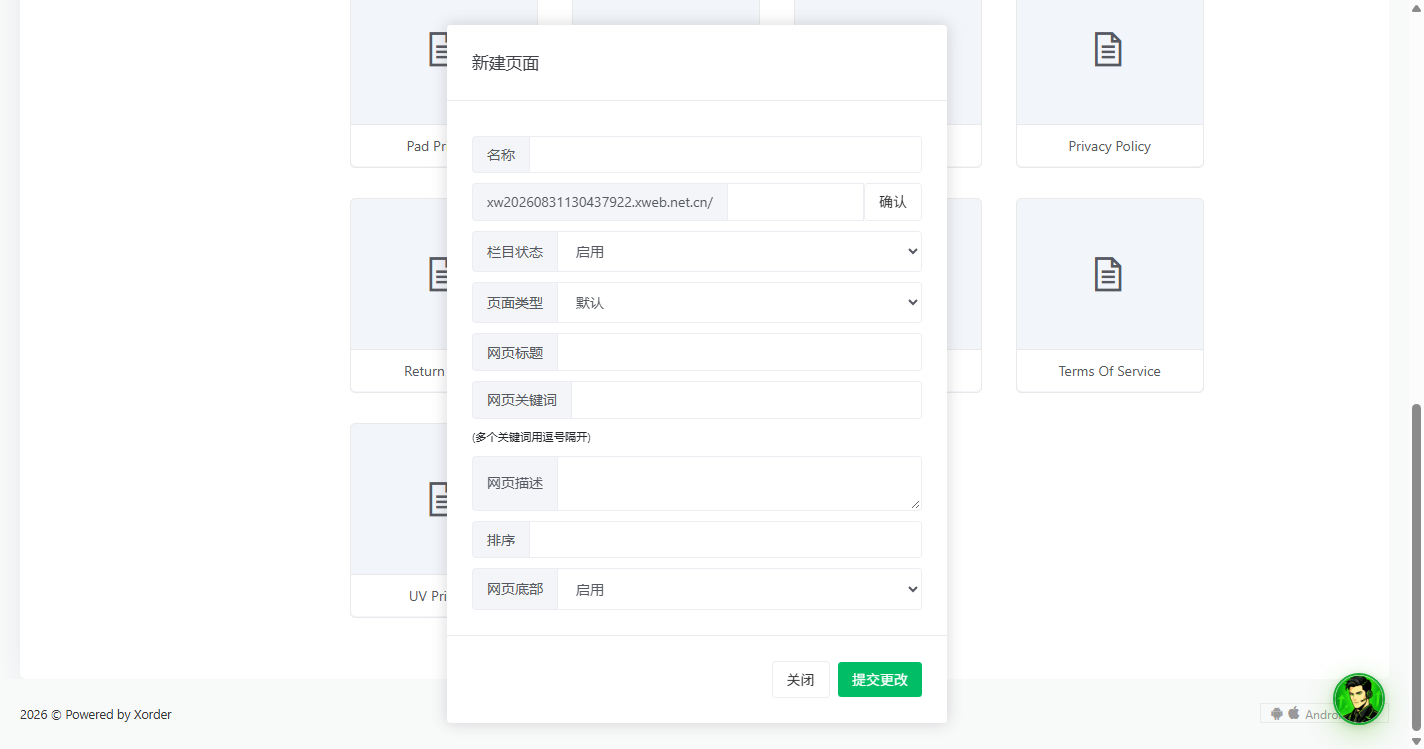The image size is (1424, 749).
Task: Click the Privacy Policy document icon
Action: coord(1108,50)
